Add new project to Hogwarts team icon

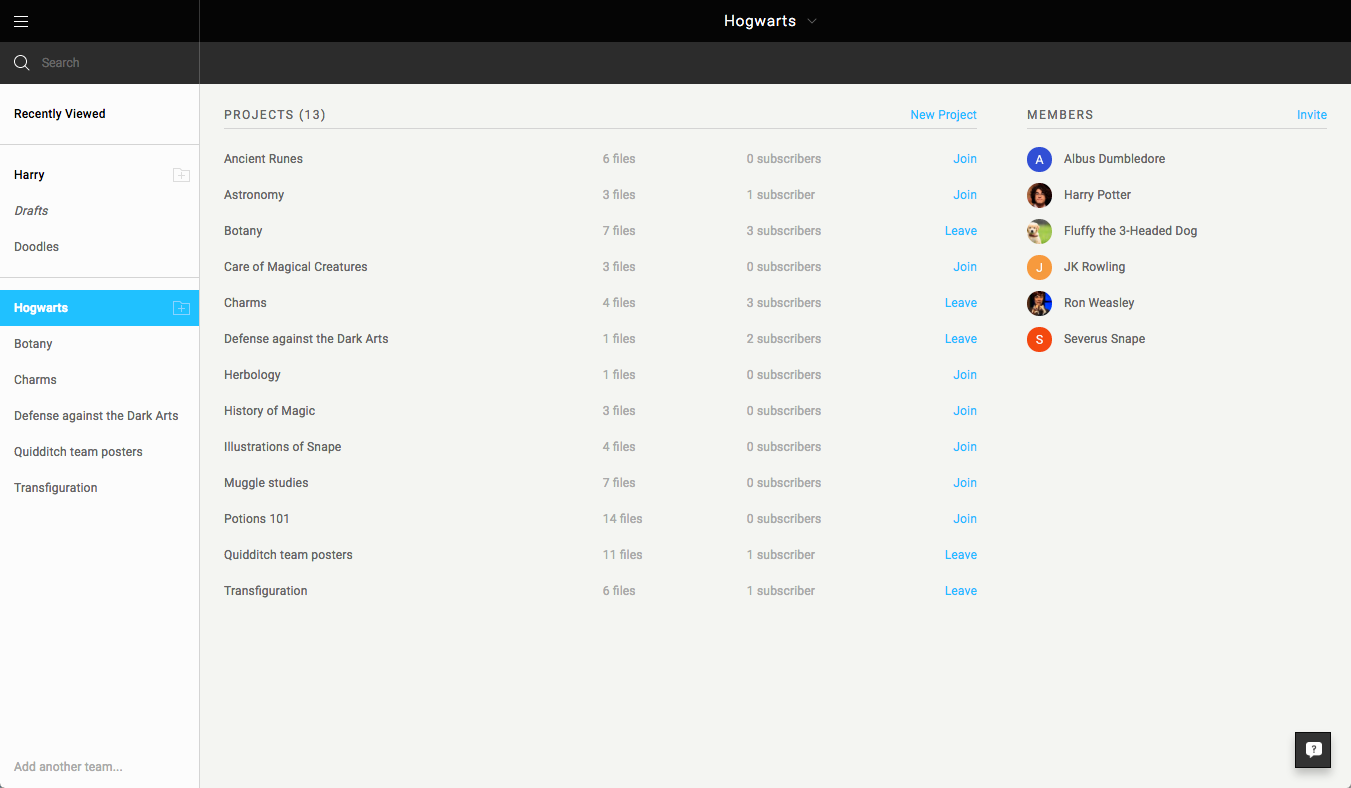[181, 308]
